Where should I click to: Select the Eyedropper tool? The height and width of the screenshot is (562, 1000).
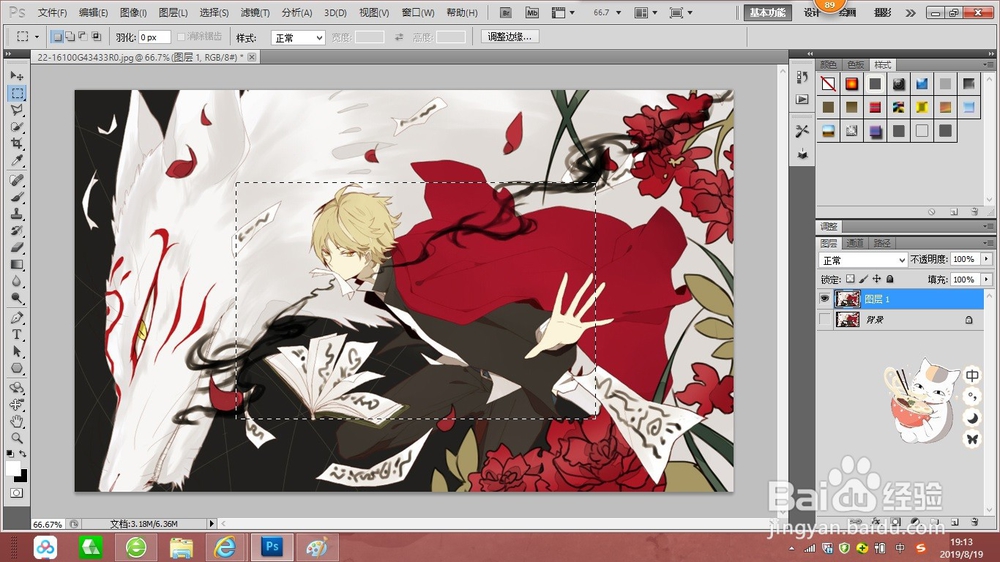click(x=17, y=160)
